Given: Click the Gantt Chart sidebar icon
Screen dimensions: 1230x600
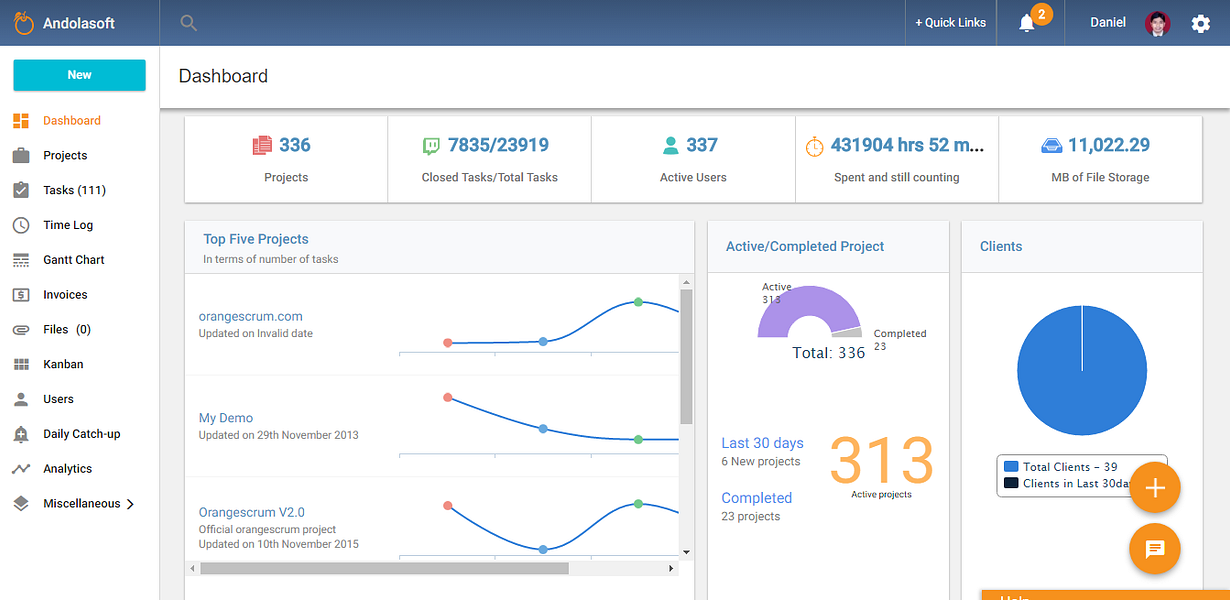Looking at the screenshot, I should pyautogui.click(x=21, y=260).
